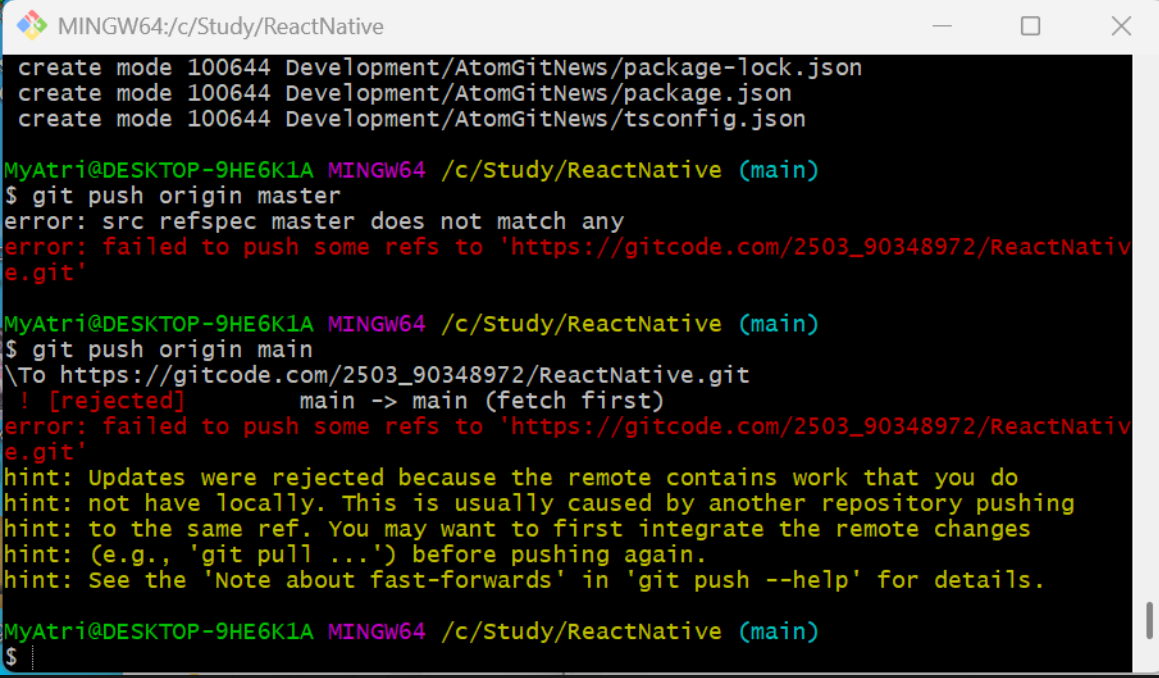Close the MINGW64 terminal window
The width and height of the screenshot is (1159, 678).
click(x=1121, y=26)
